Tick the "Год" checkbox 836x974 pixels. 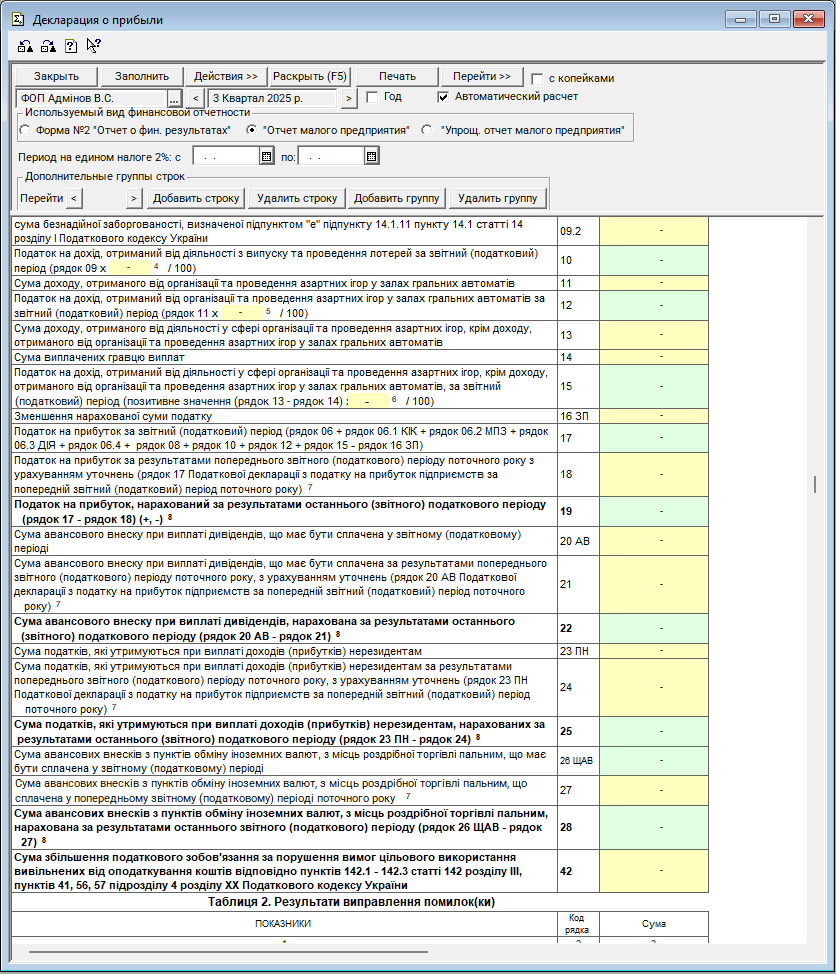click(x=372, y=97)
